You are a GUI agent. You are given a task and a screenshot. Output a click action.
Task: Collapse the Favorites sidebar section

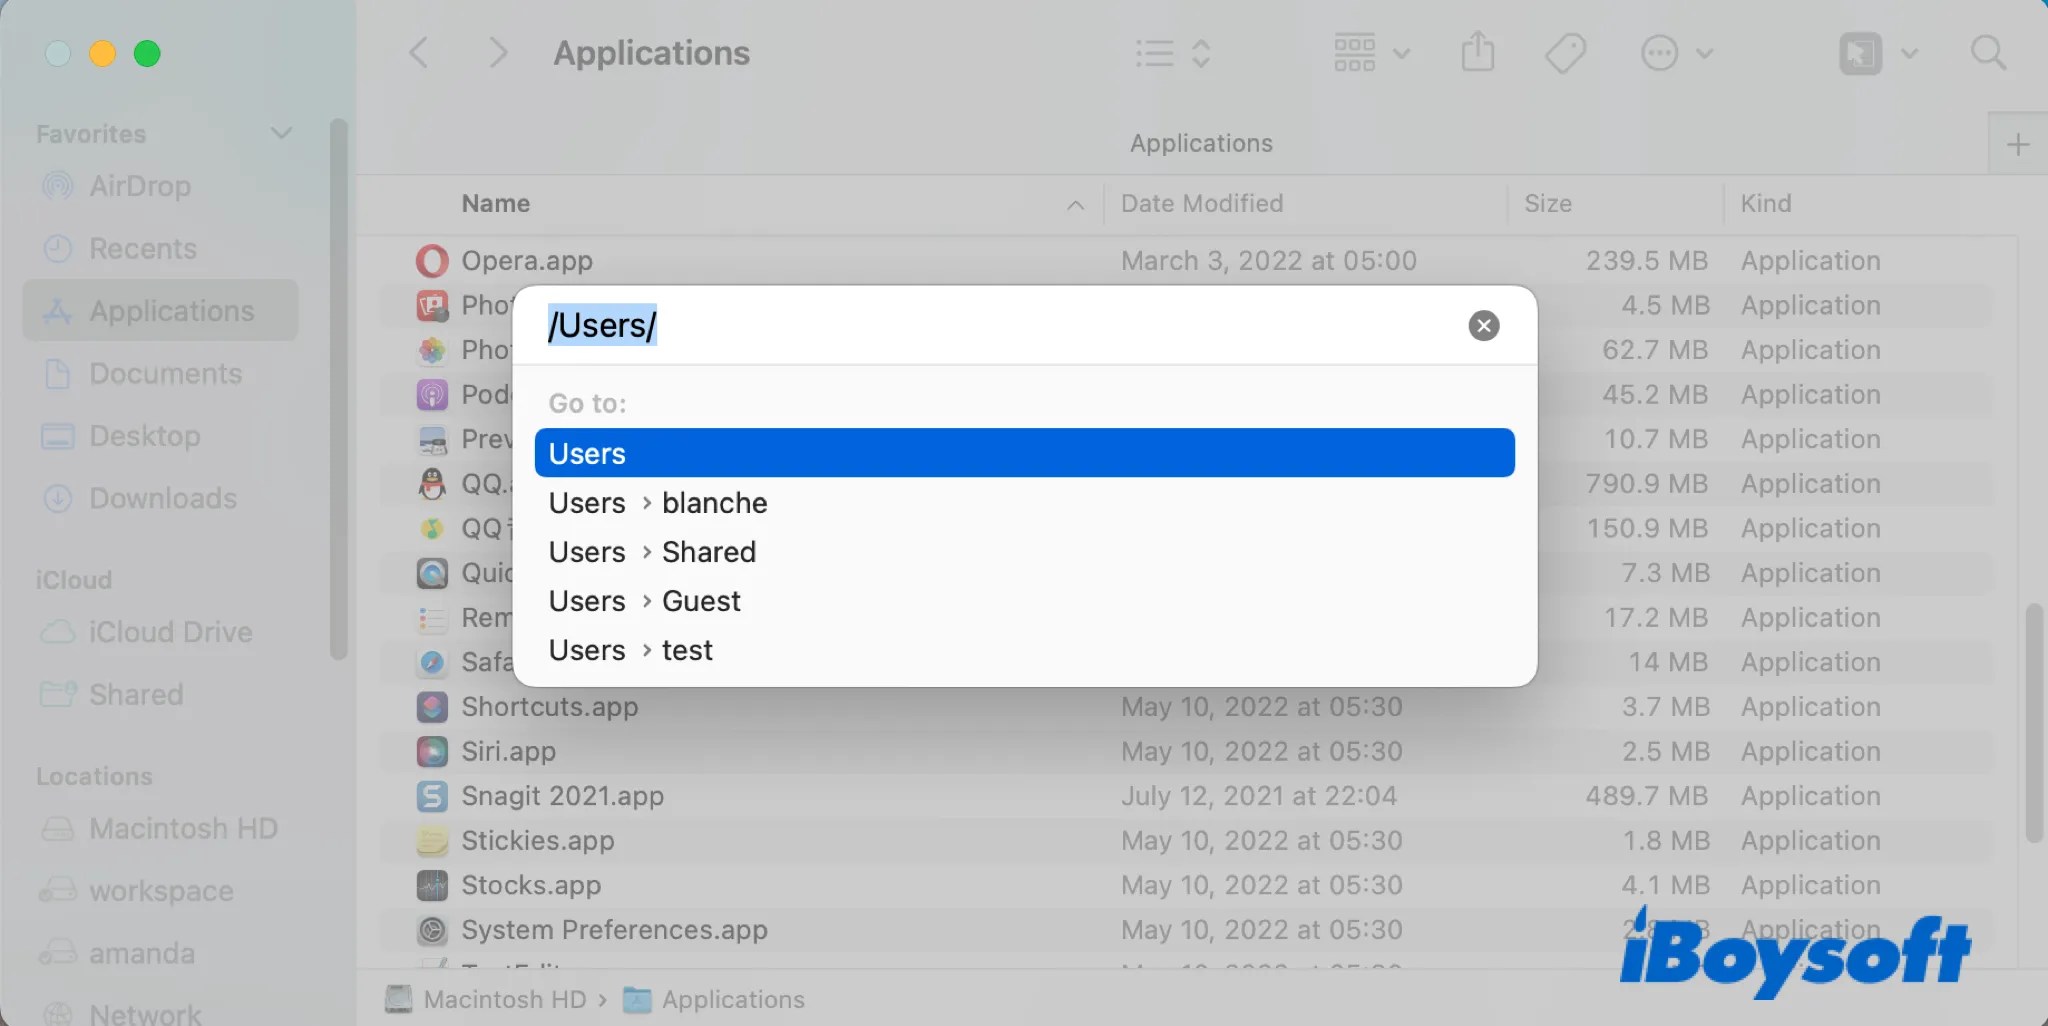click(282, 133)
